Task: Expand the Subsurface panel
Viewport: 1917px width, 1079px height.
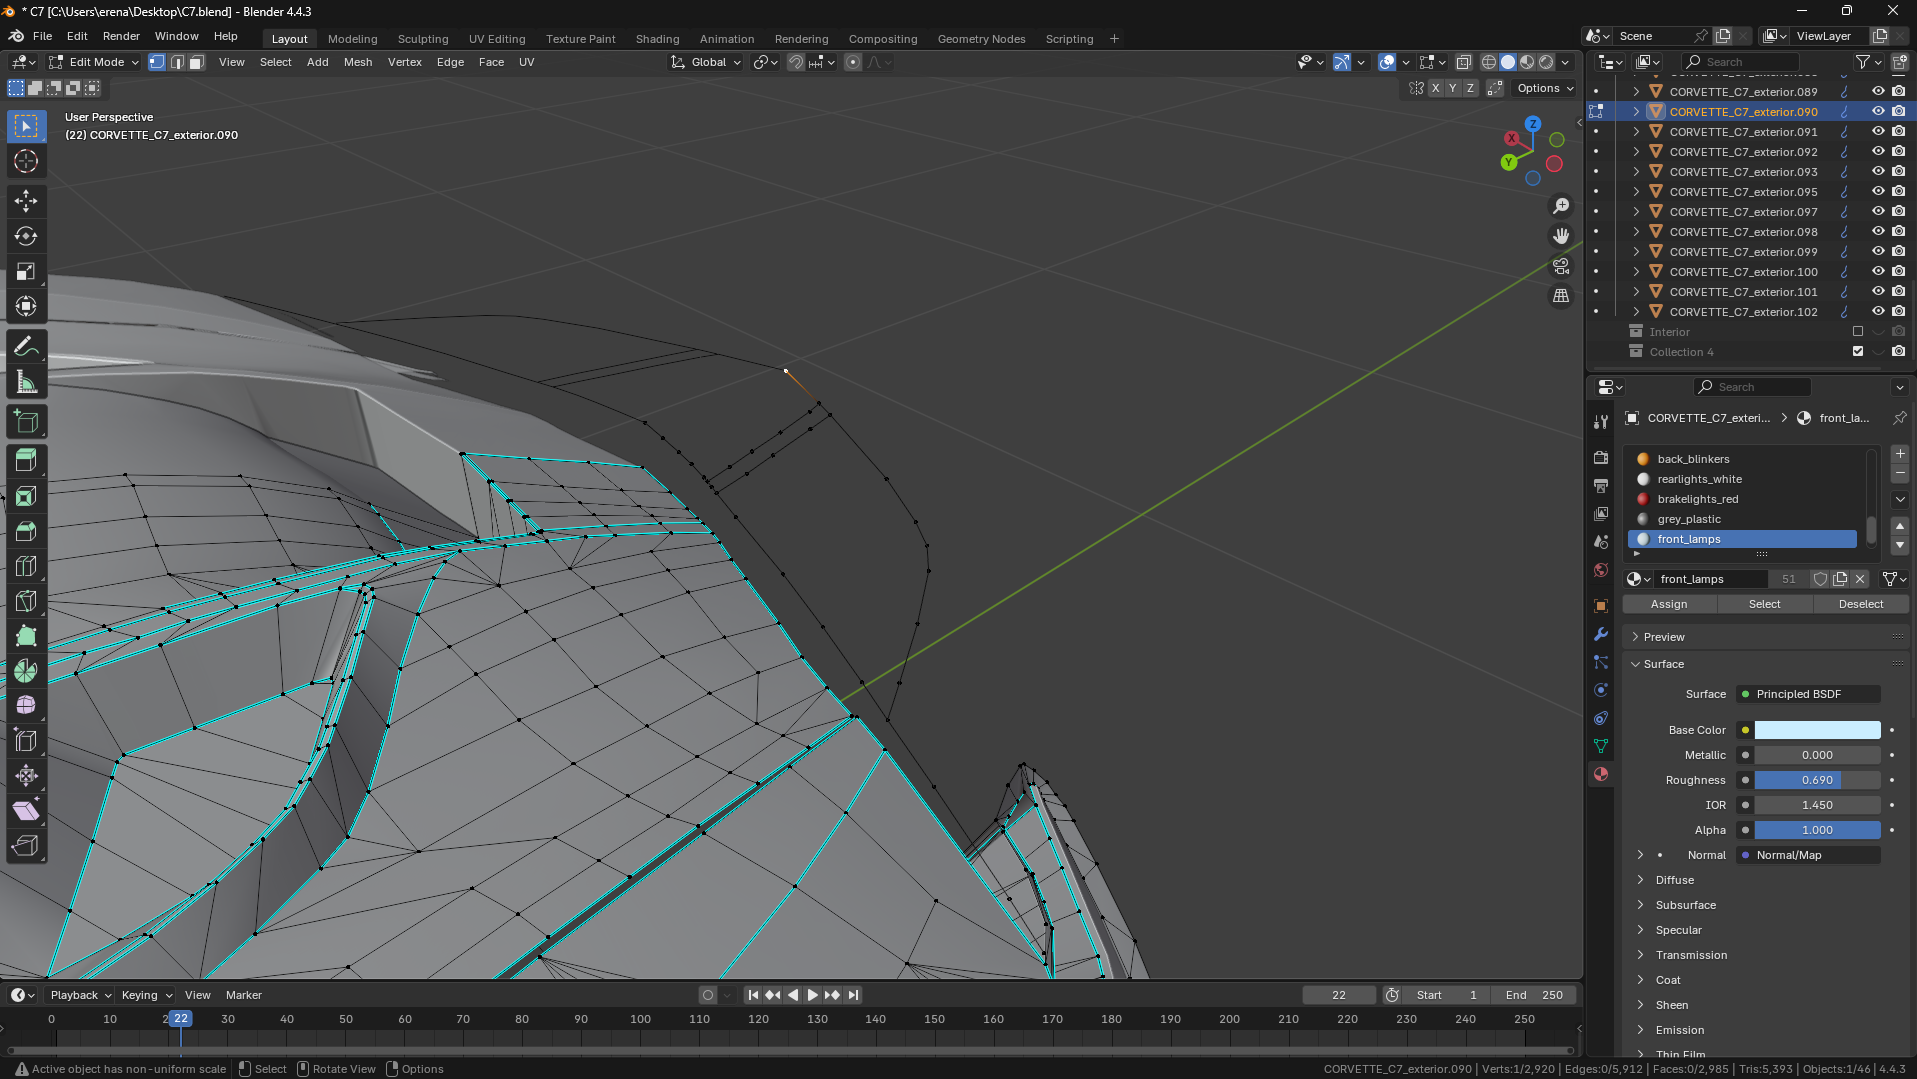Action: click(x=1685, y=905)
